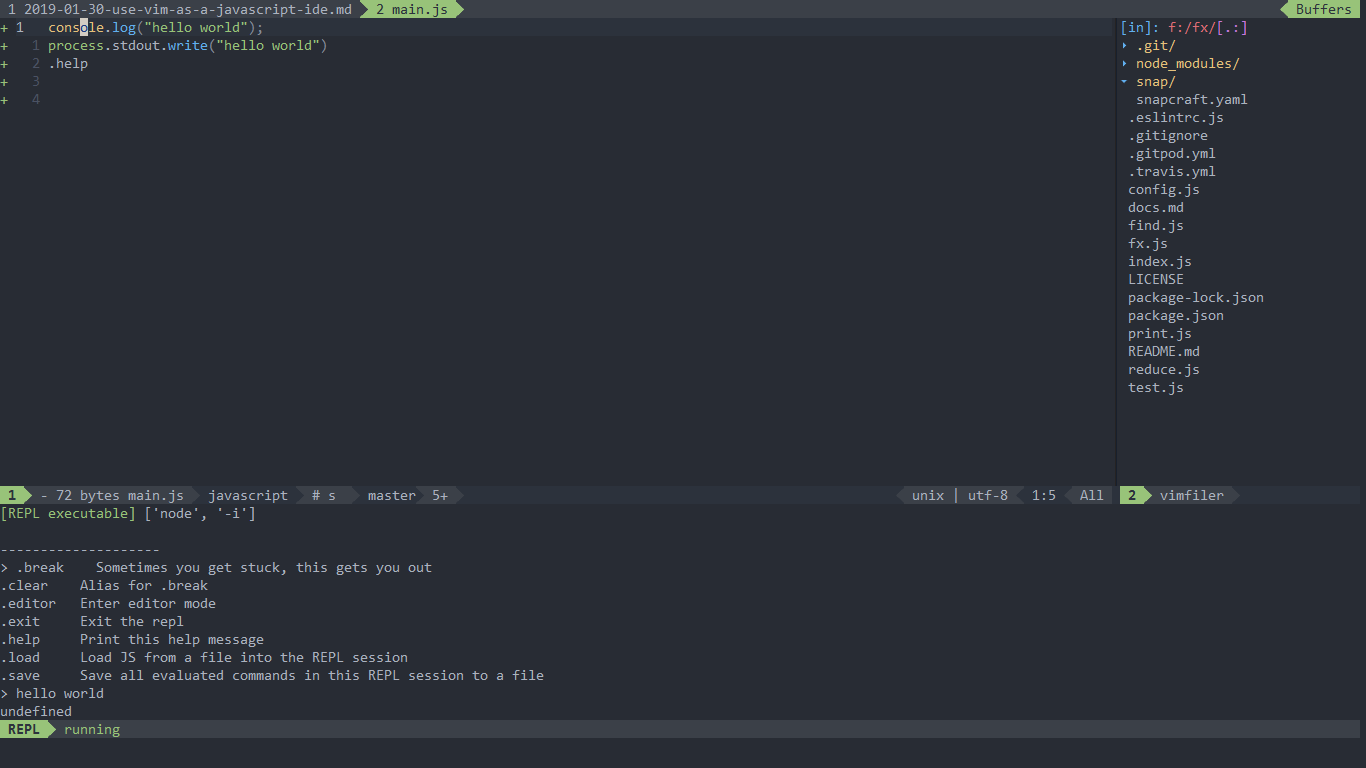Open print.js from the file tree

click(x=1160, y=333)
